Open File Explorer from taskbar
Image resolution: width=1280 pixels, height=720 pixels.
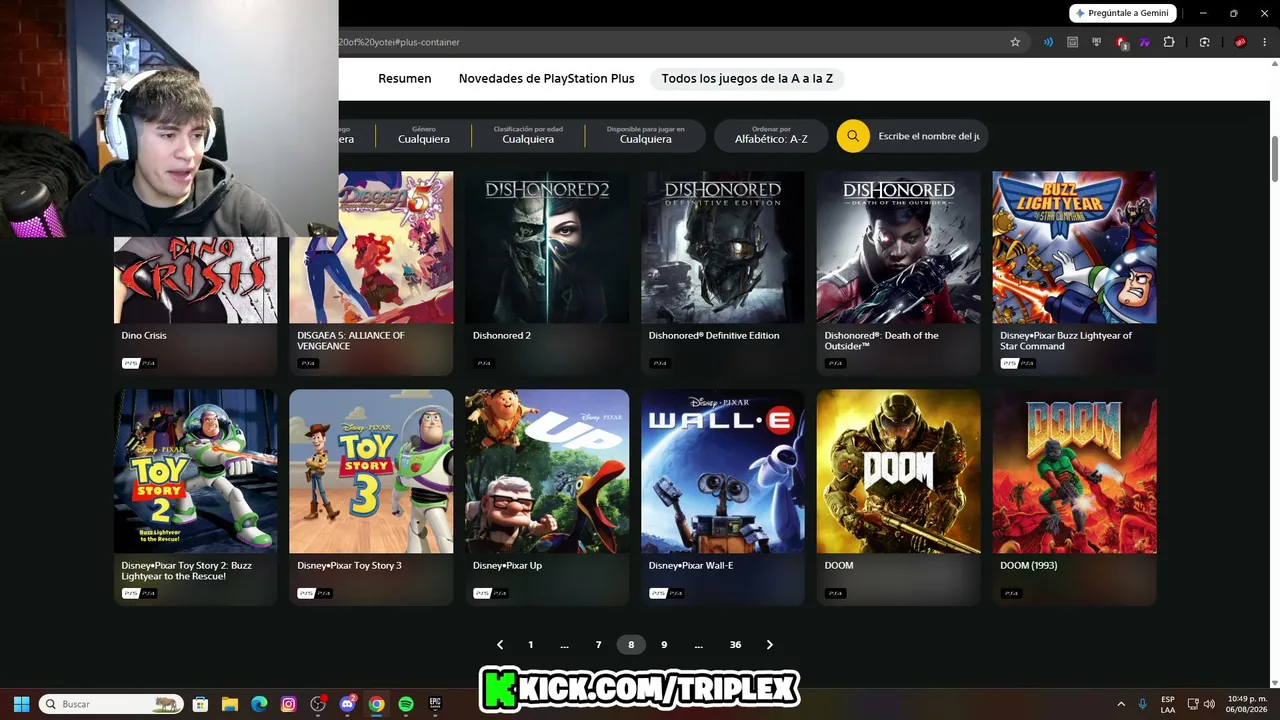pyautogui.click(x=229, y=704)
